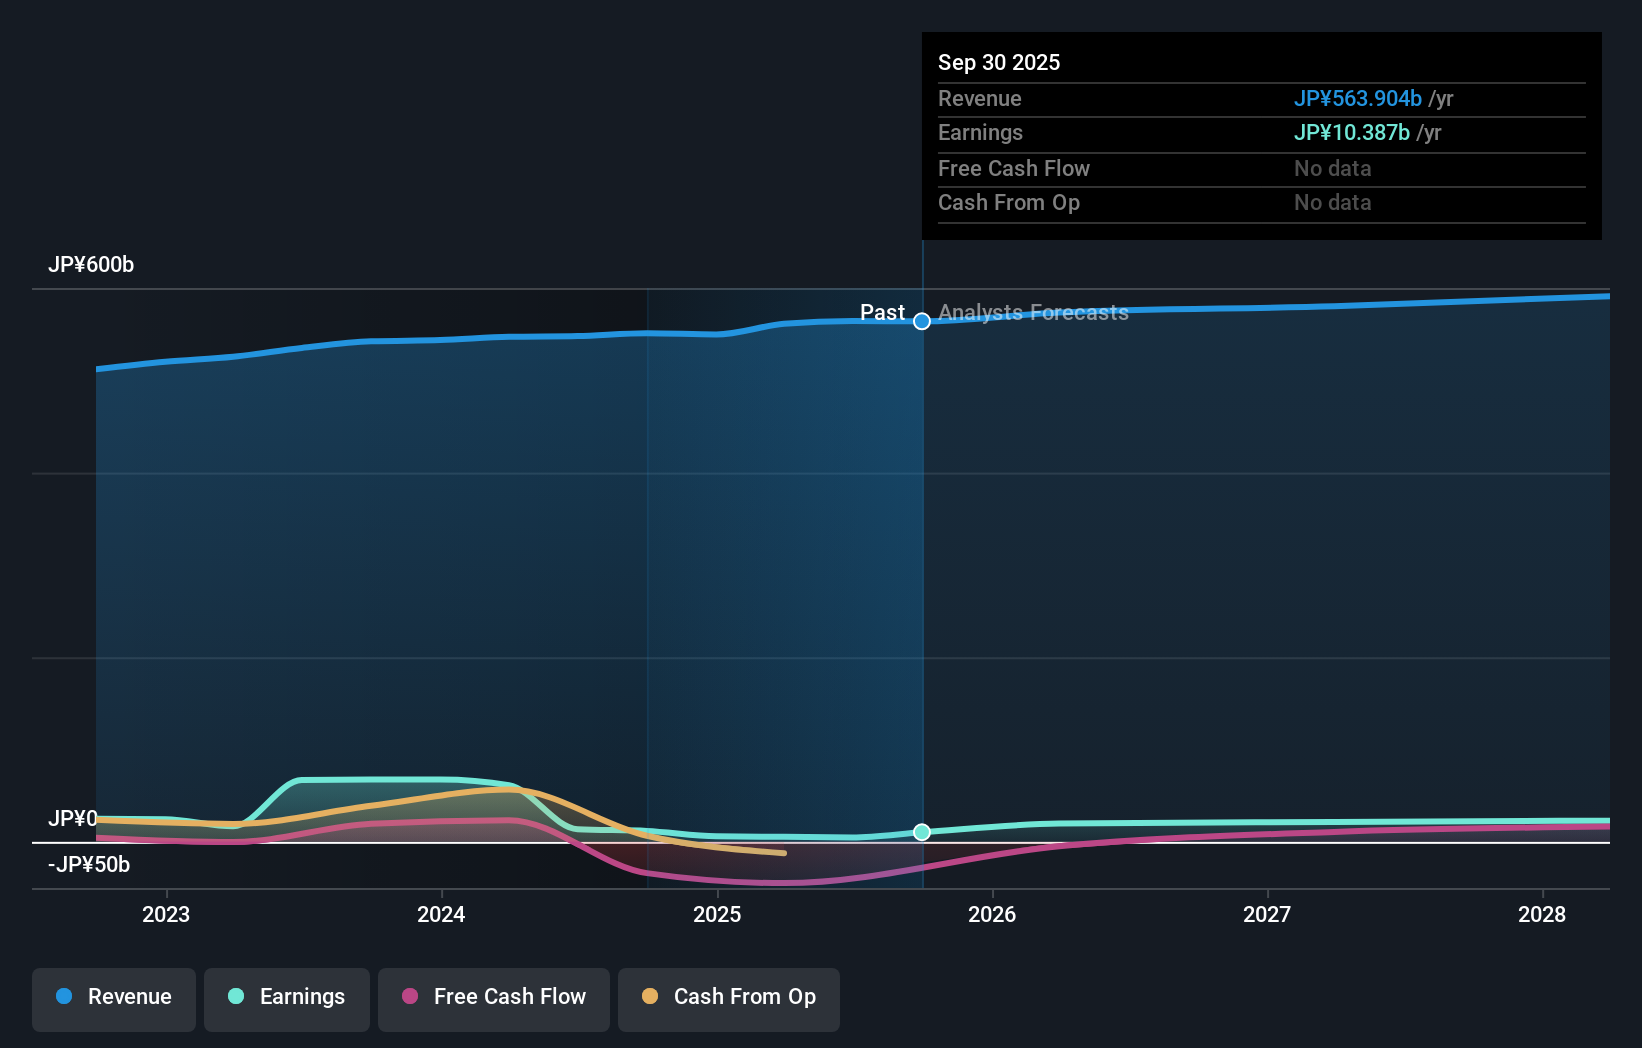Image resolution: width=1642 pixels, height=1048 pixels.
Task: Click the Free Cash Flow legend button
Action: coord(494,997)
